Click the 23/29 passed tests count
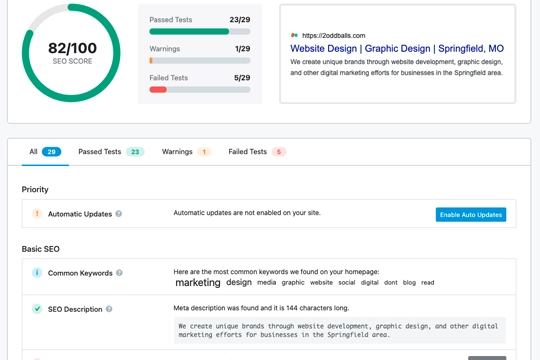Viewport: 540px width, 360px height. (x=240, y=20)
